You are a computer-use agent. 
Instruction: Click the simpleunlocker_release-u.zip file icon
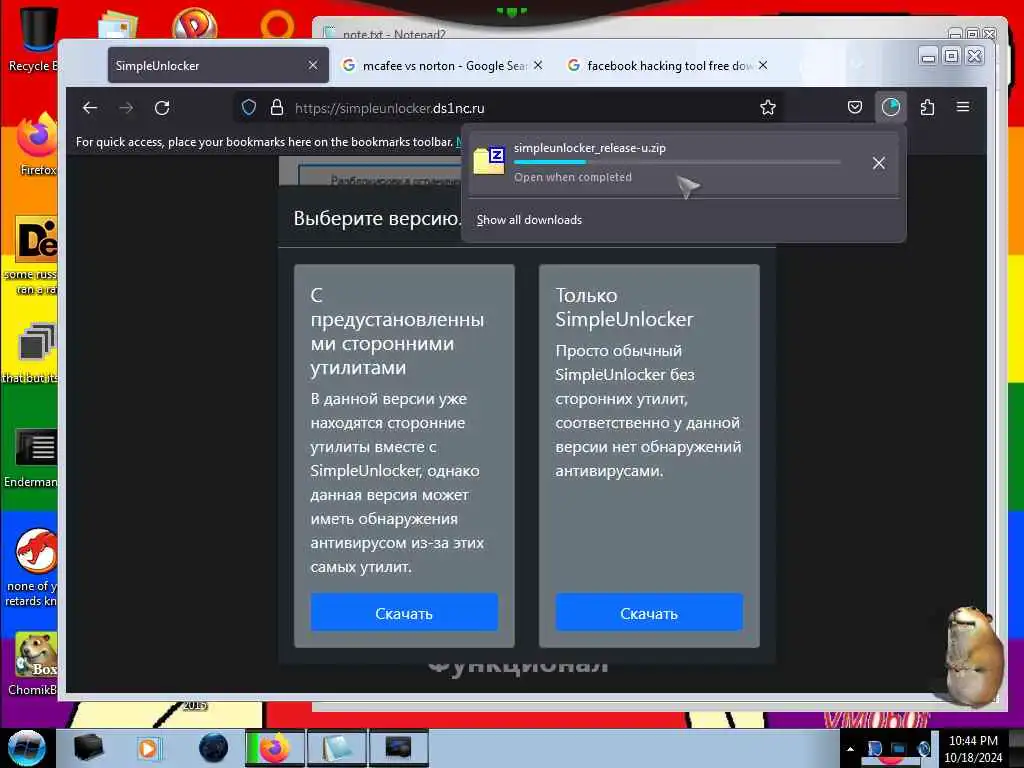(x=489, y=161)
